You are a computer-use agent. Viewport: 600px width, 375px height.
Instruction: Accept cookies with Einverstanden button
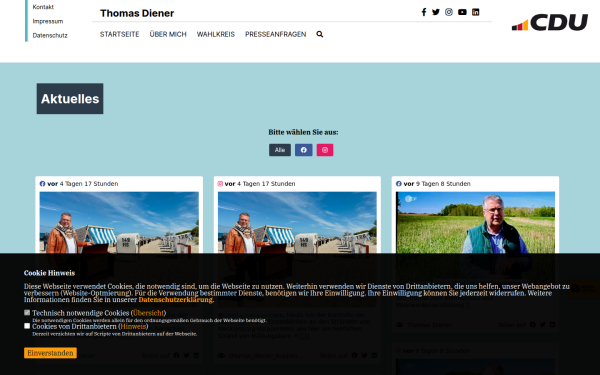click(50, 353)
